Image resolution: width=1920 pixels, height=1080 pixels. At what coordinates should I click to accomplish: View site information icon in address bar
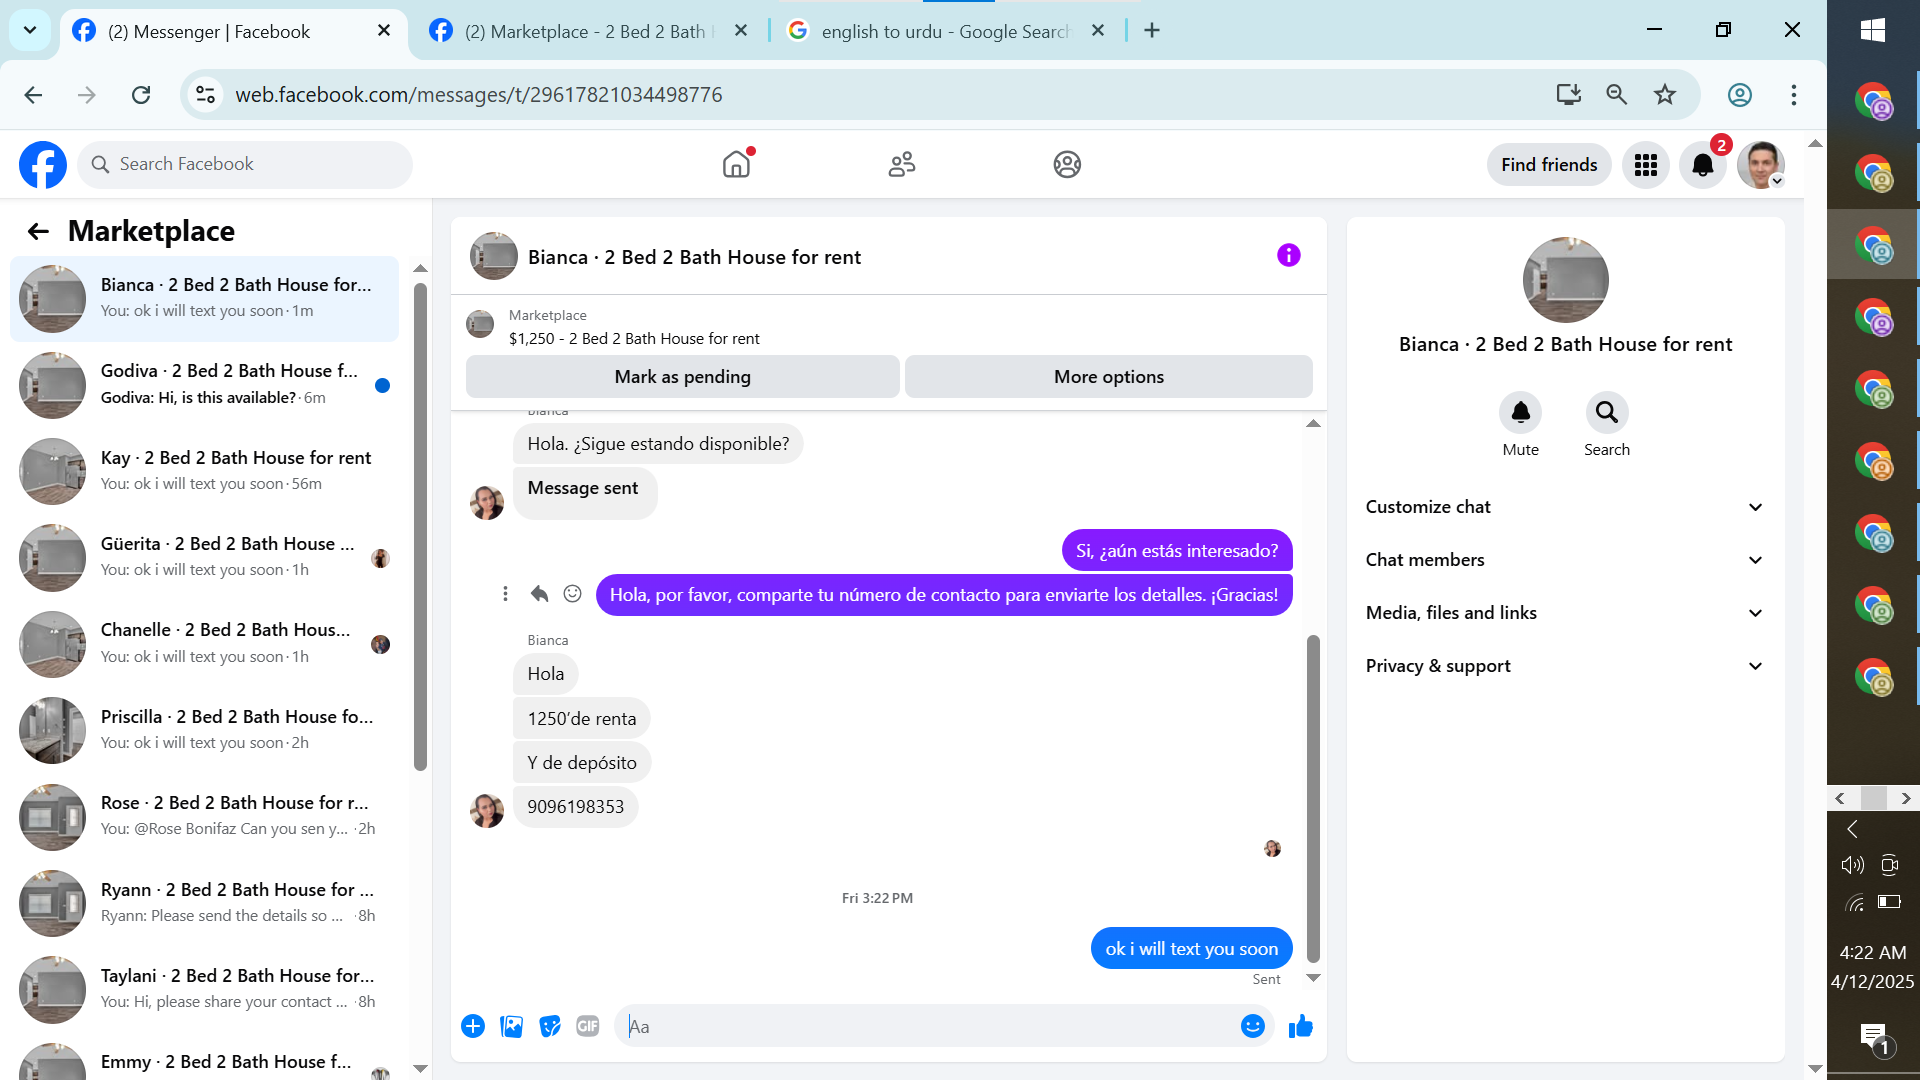[x=205, y=95]
